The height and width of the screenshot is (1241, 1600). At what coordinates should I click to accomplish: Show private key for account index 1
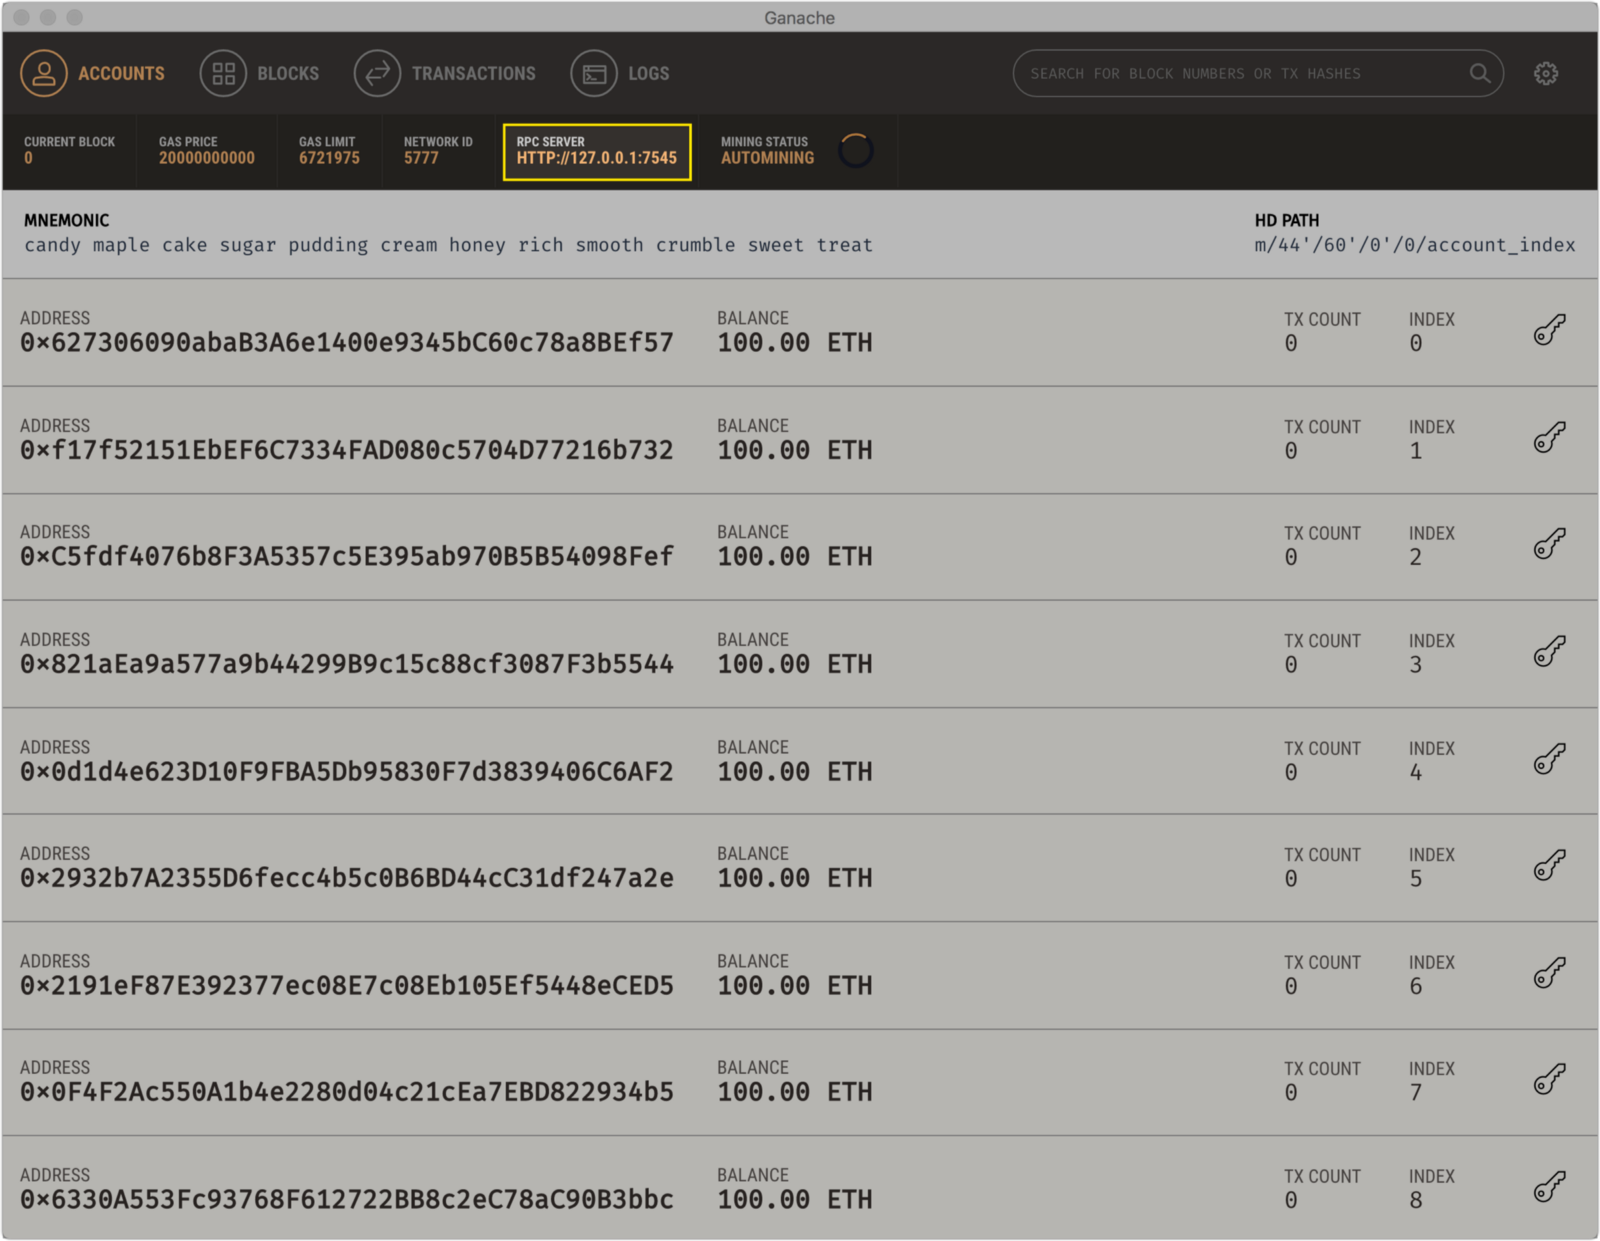[1549, 437]
